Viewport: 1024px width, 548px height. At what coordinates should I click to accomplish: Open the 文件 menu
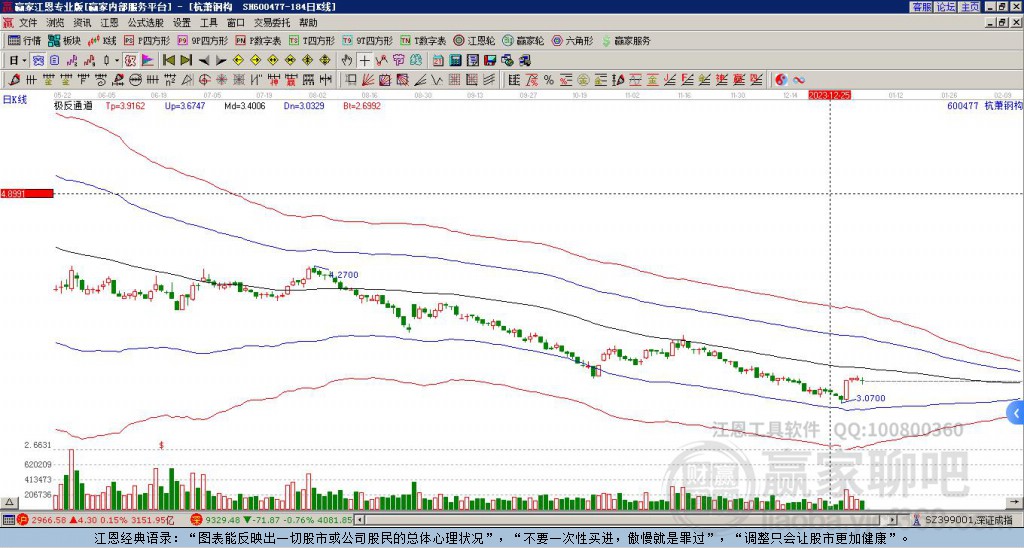coord(28,23)
